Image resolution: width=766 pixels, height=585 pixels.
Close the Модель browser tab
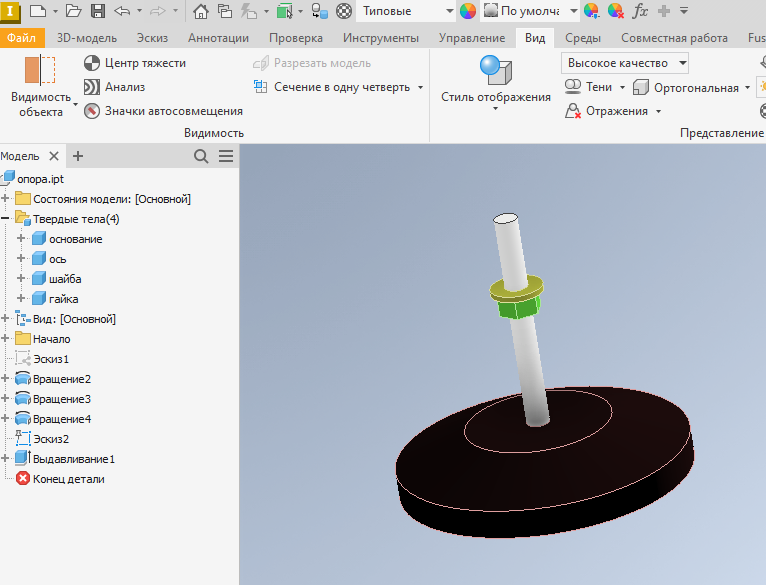54,156
